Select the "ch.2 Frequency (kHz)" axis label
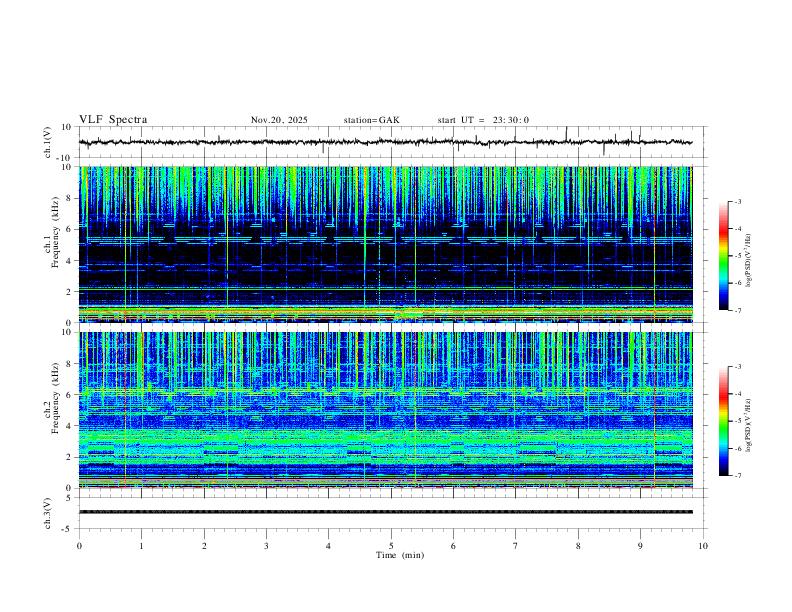The image size is (792, 612). click(x=53, y=398)
